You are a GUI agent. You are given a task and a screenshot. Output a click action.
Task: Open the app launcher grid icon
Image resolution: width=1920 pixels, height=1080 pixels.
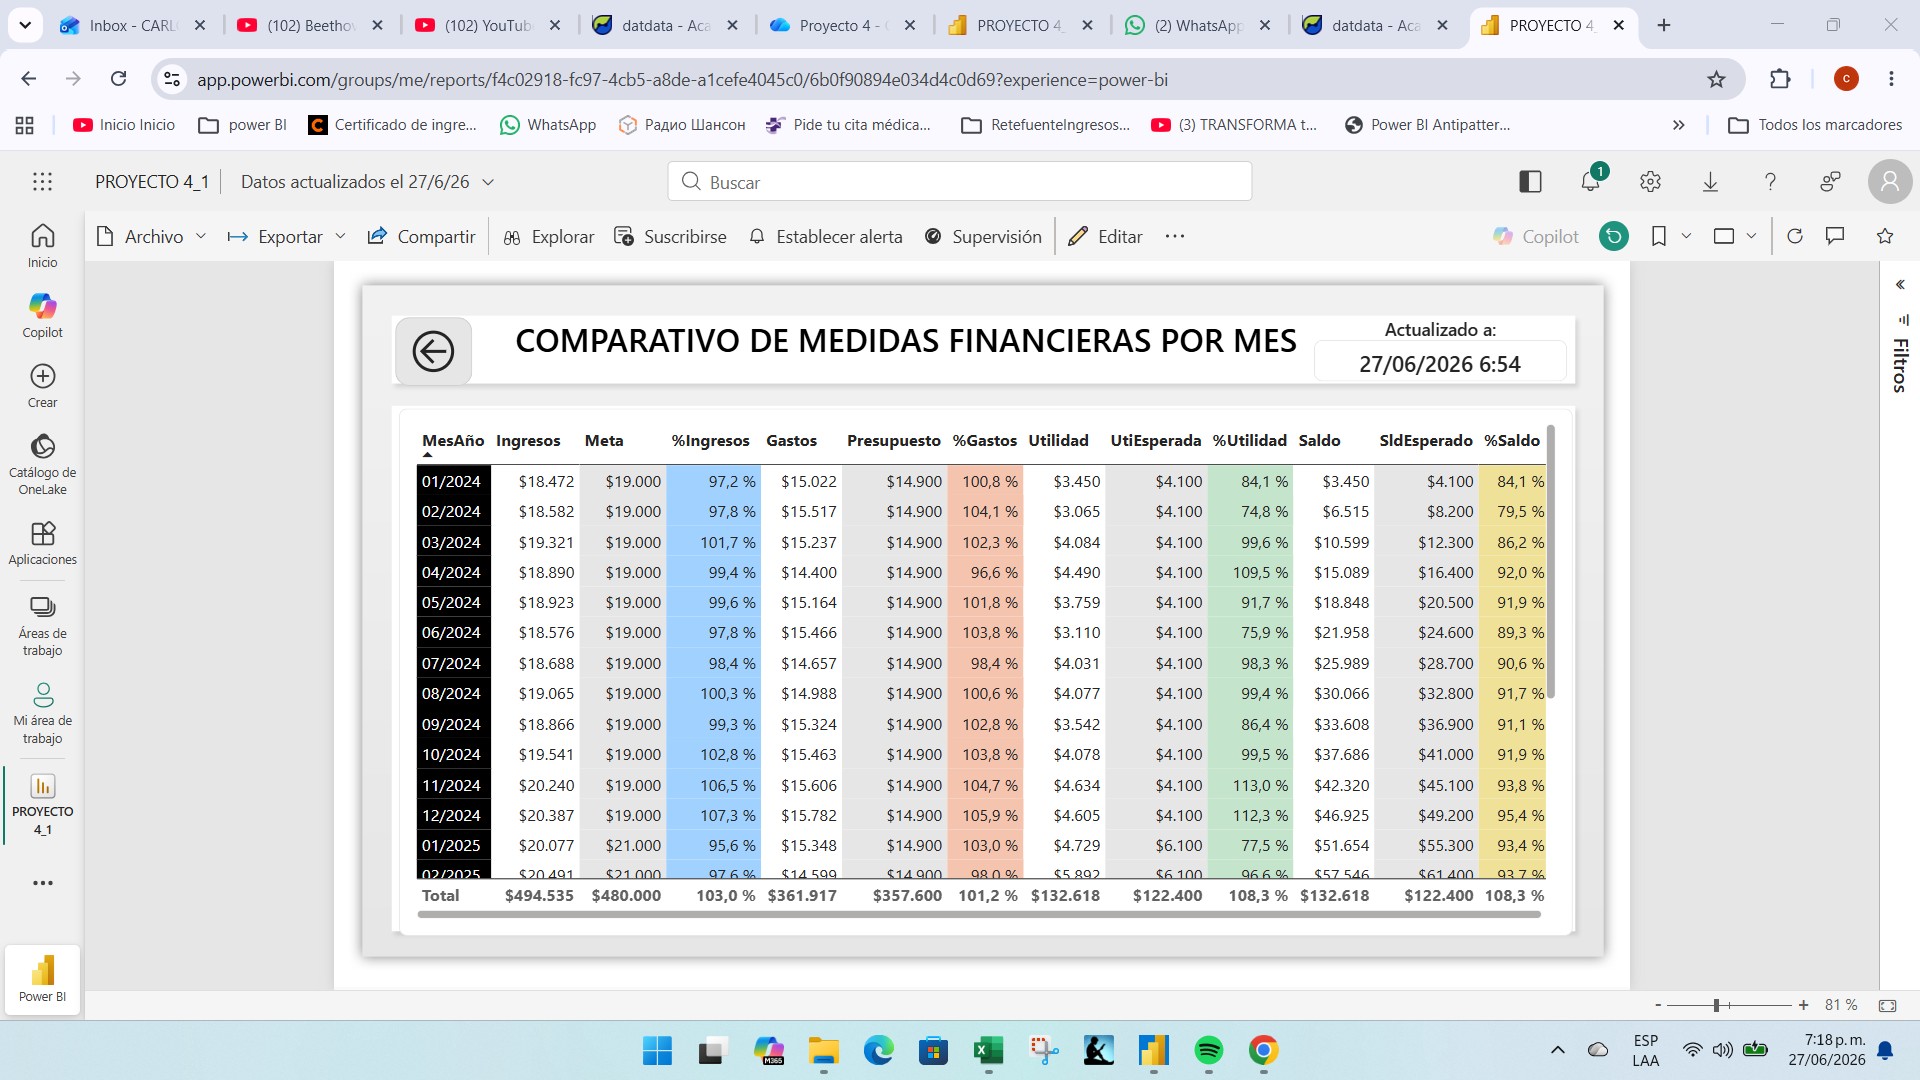pyautogui.click(x=42, y=181)
